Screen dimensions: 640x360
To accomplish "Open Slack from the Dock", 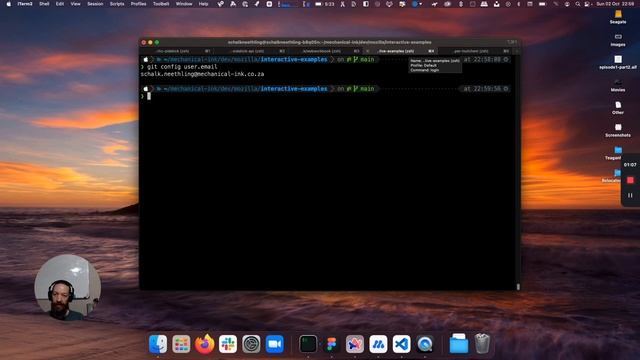I will point(228,344).
